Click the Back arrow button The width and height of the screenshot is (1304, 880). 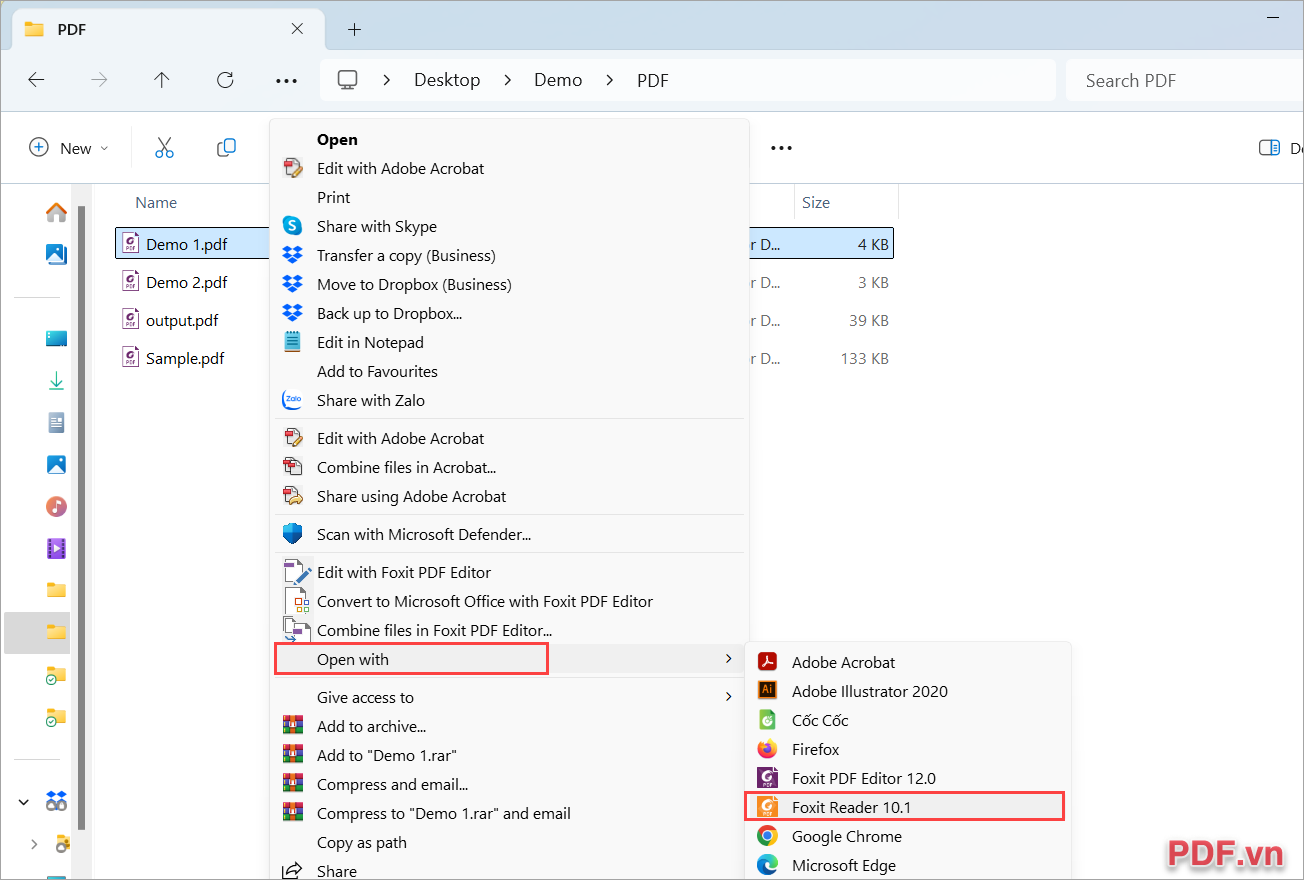36,80
